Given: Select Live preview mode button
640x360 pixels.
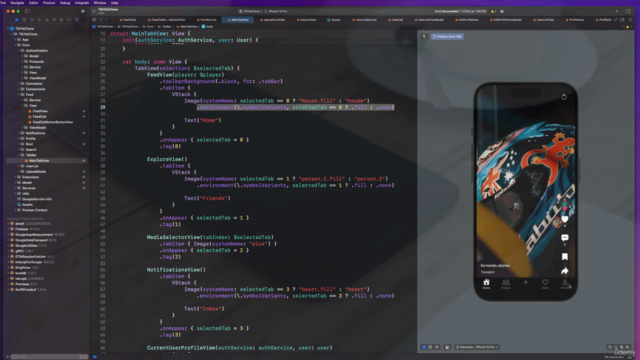Looking at the screenshot, I should [x=424, y=347].
